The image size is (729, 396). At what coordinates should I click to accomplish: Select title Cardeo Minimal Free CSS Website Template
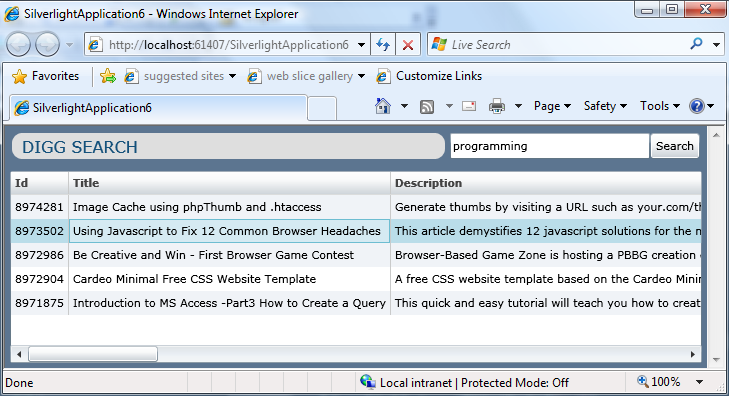tap(229, 279)
